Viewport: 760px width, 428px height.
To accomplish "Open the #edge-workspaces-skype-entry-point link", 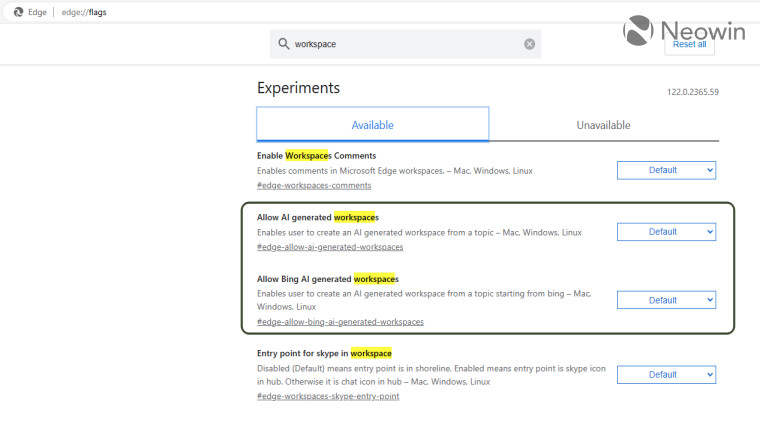I will pos(328,396).
